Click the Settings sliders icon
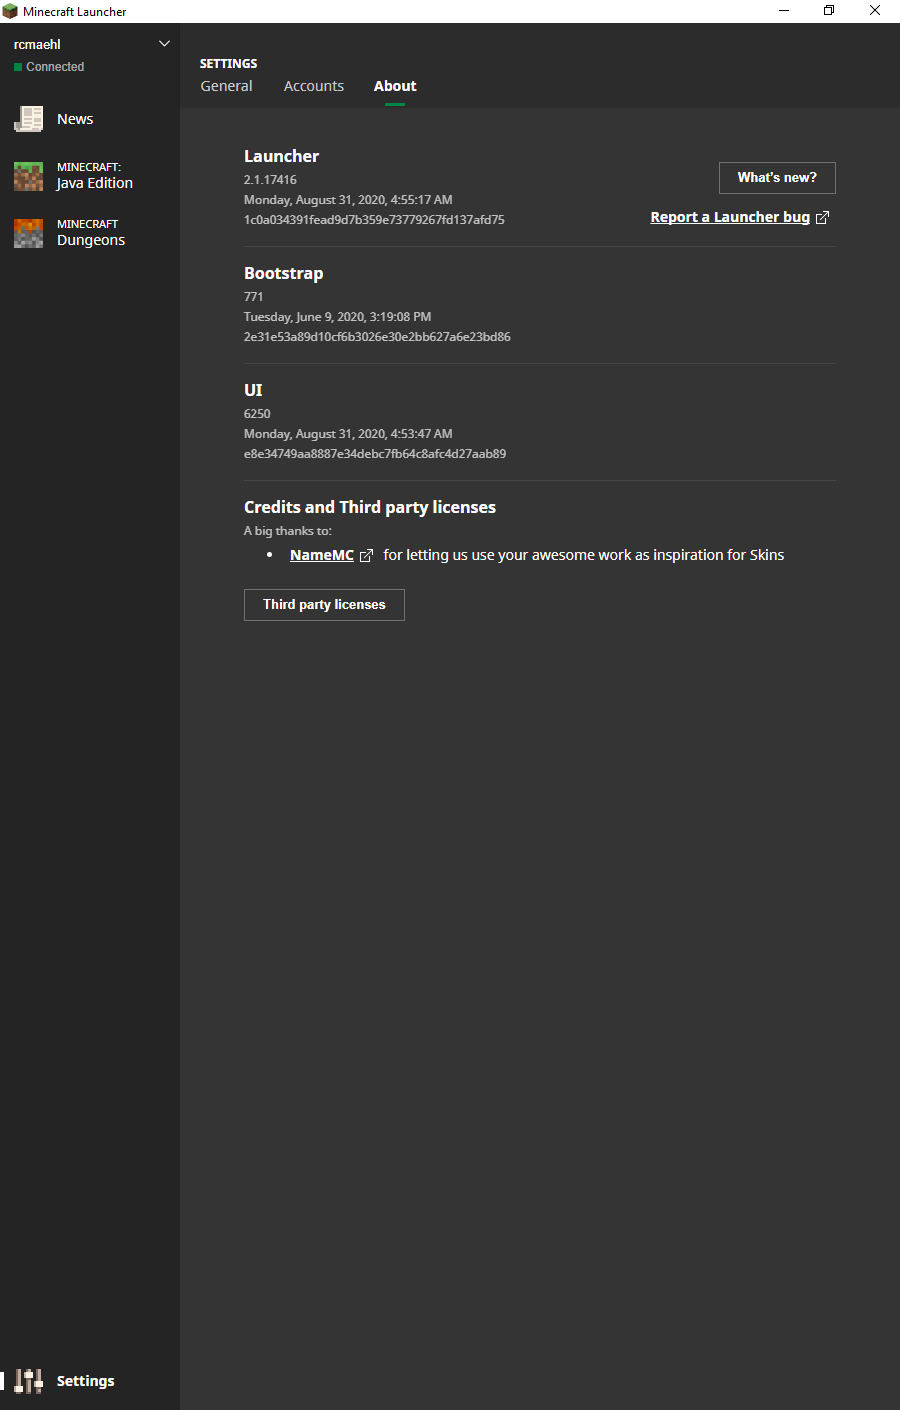Viewport: 900px width, 1410px height. coord(29,1381)
